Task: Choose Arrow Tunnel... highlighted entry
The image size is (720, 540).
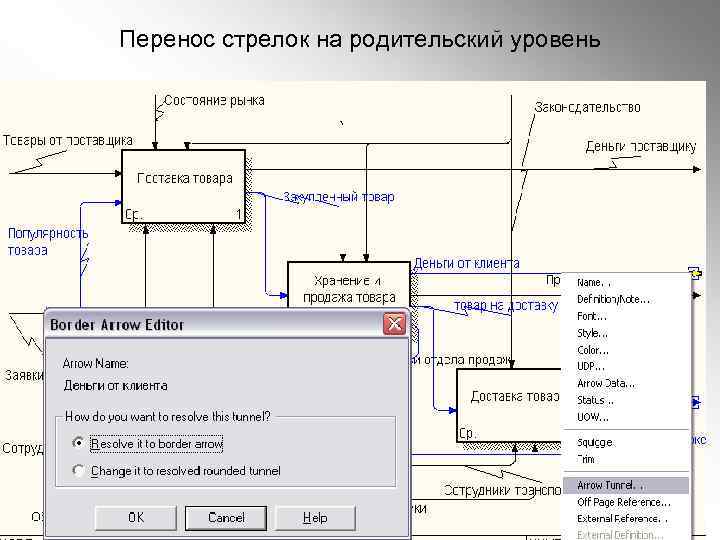Action: coord(626,485)
